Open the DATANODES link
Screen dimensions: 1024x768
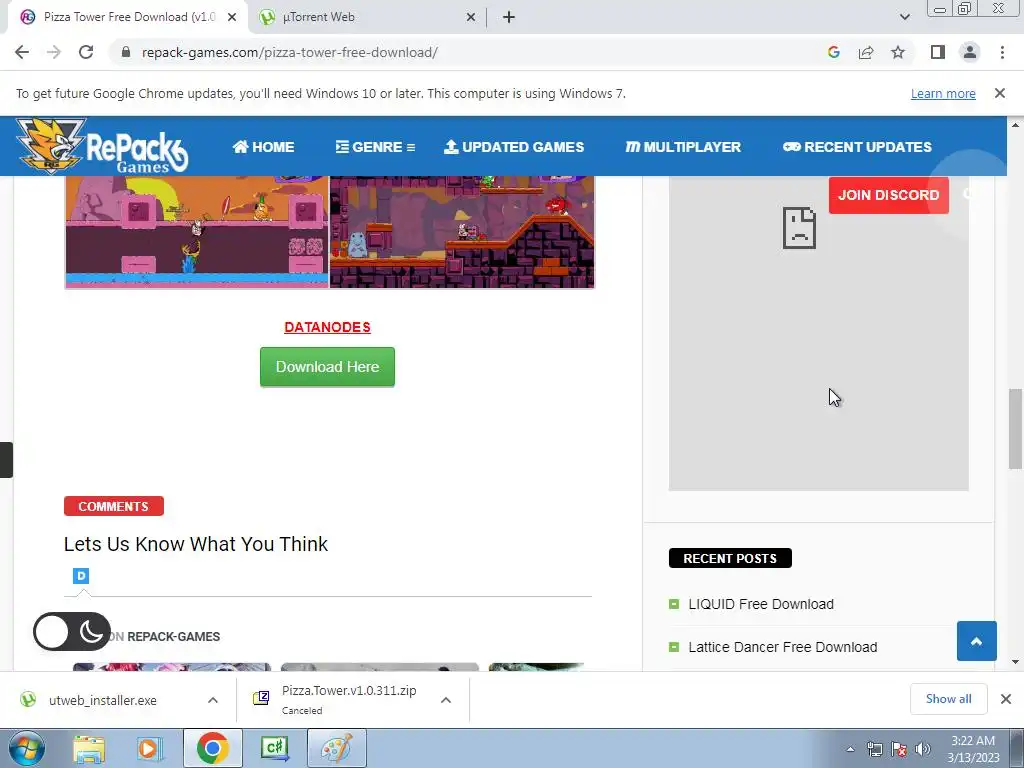(327, 327)
